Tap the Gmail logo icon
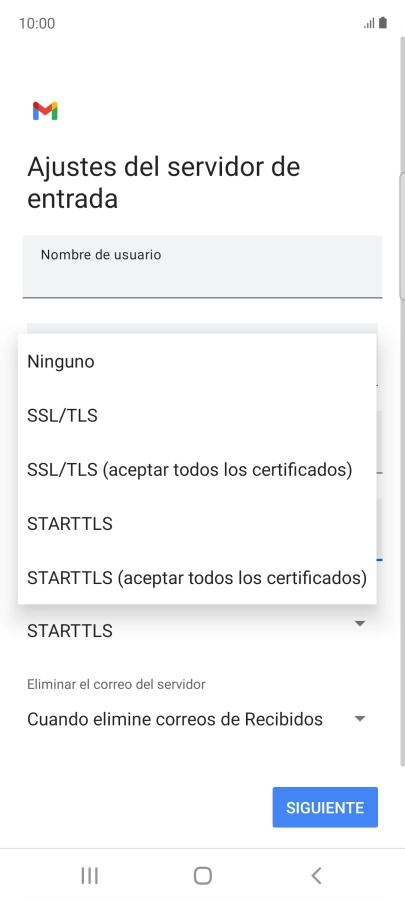This screenshot has height=902, width=405. [x=45, y=111]
